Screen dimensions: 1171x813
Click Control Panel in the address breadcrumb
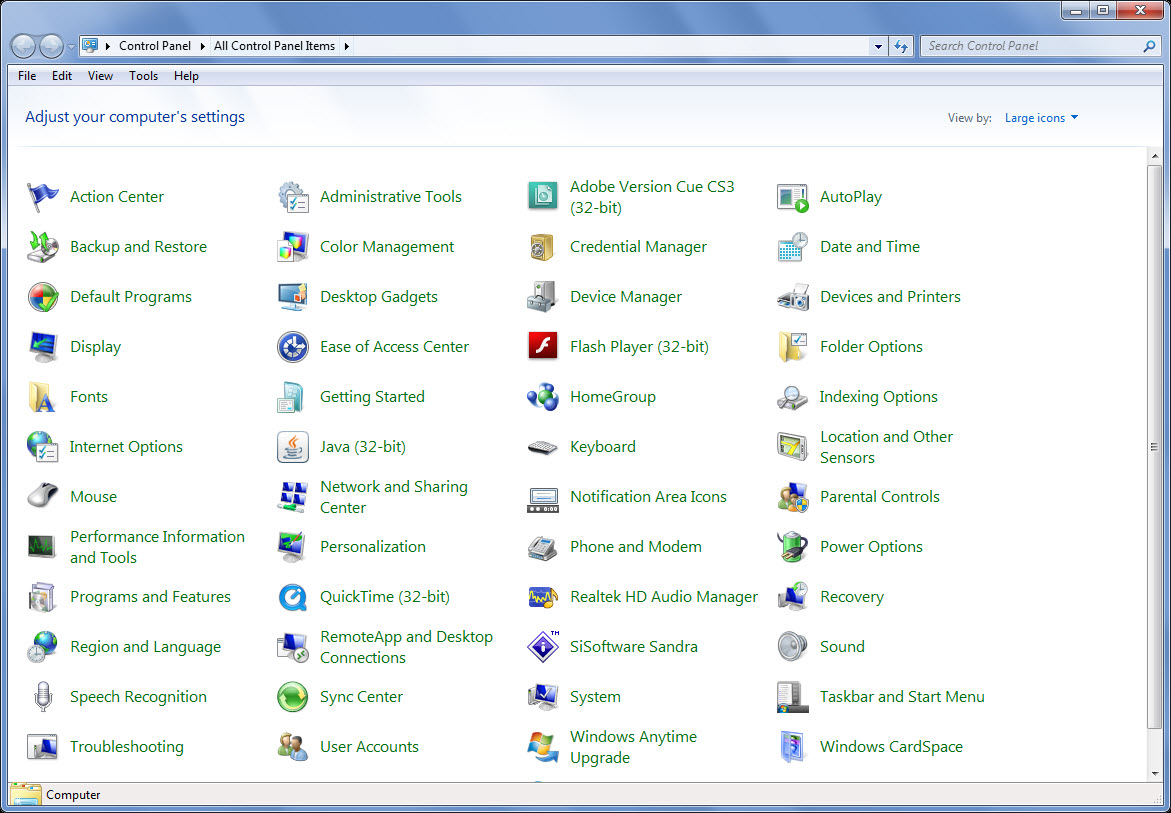[155, 46]
